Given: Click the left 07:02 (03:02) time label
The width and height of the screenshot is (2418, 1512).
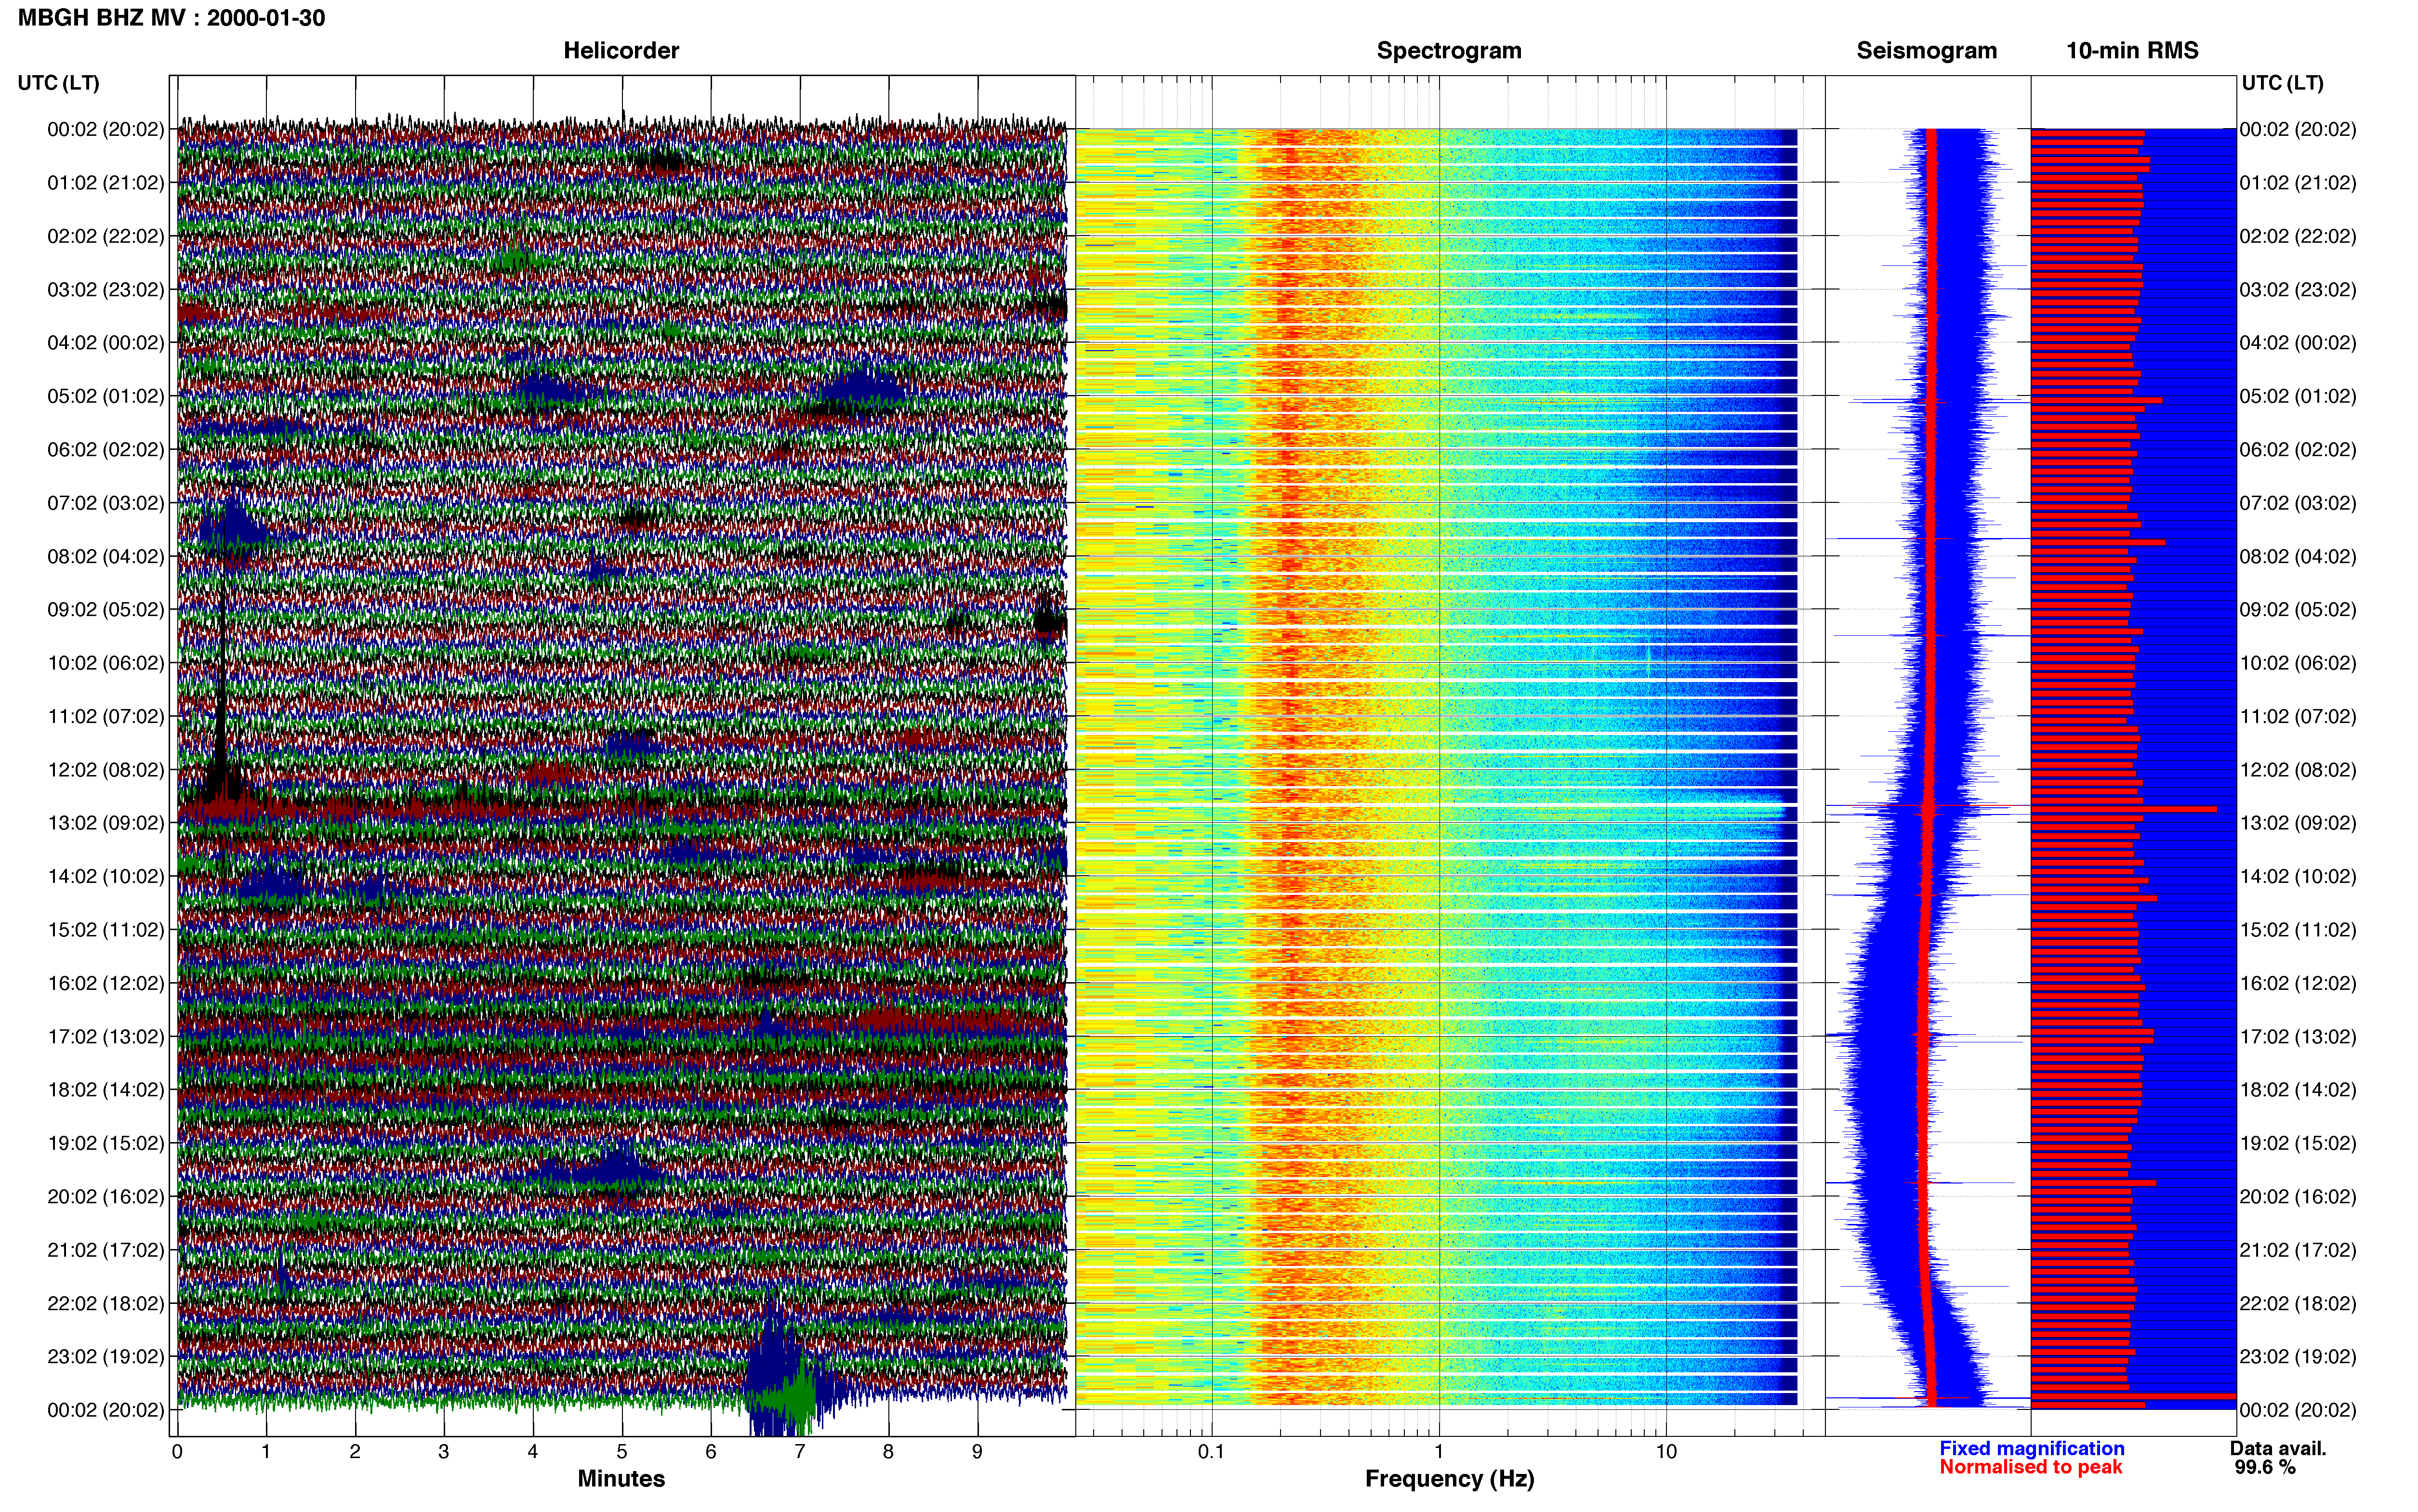Looking at the screenshot, I should [x=105, y=503].
